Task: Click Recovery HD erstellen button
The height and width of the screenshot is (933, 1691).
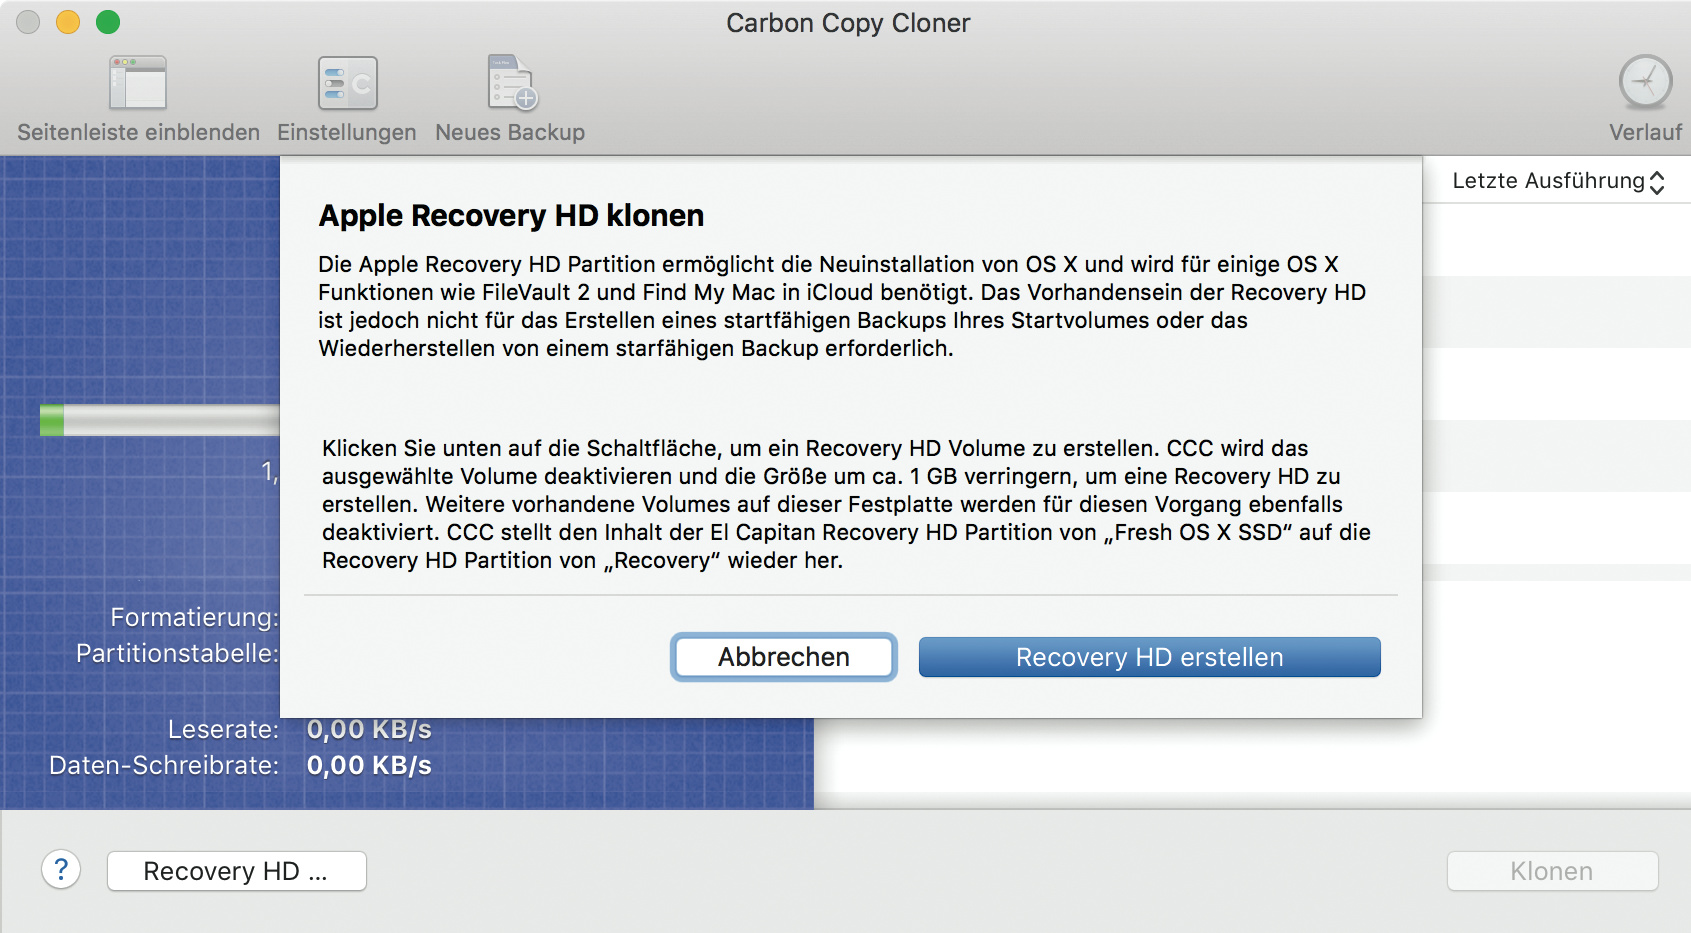Action: [x=1149, y=657]
